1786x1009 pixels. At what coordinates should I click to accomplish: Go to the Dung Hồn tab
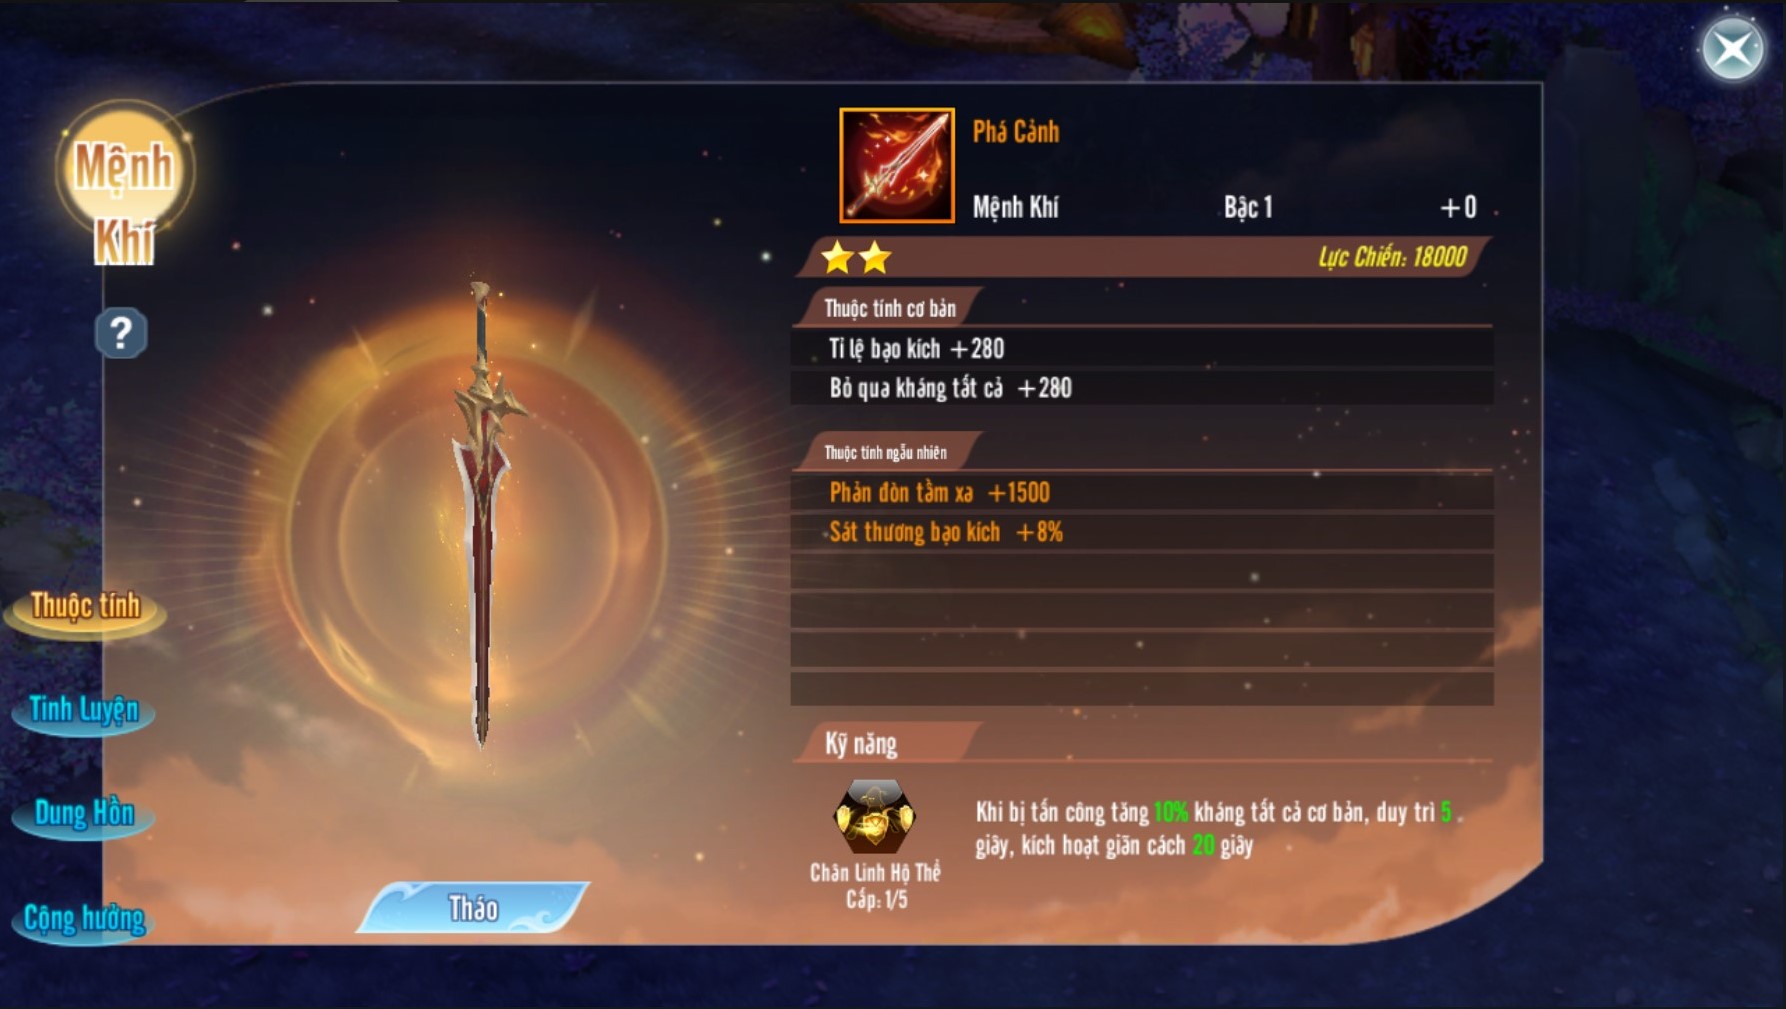84,815
